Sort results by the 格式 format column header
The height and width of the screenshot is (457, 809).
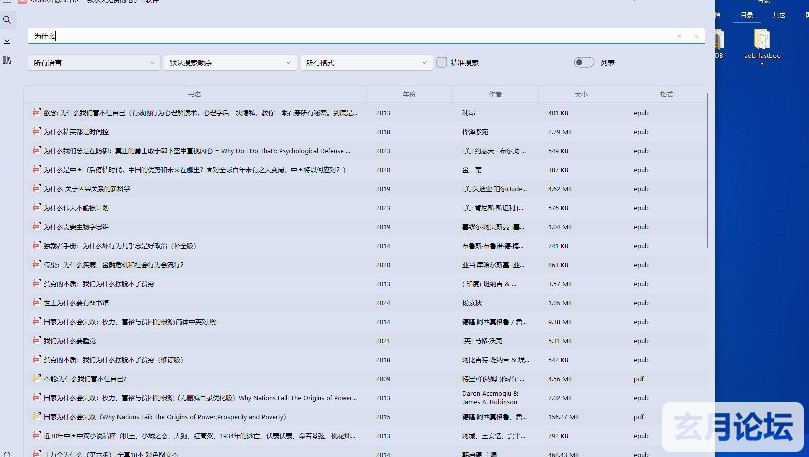666,94
